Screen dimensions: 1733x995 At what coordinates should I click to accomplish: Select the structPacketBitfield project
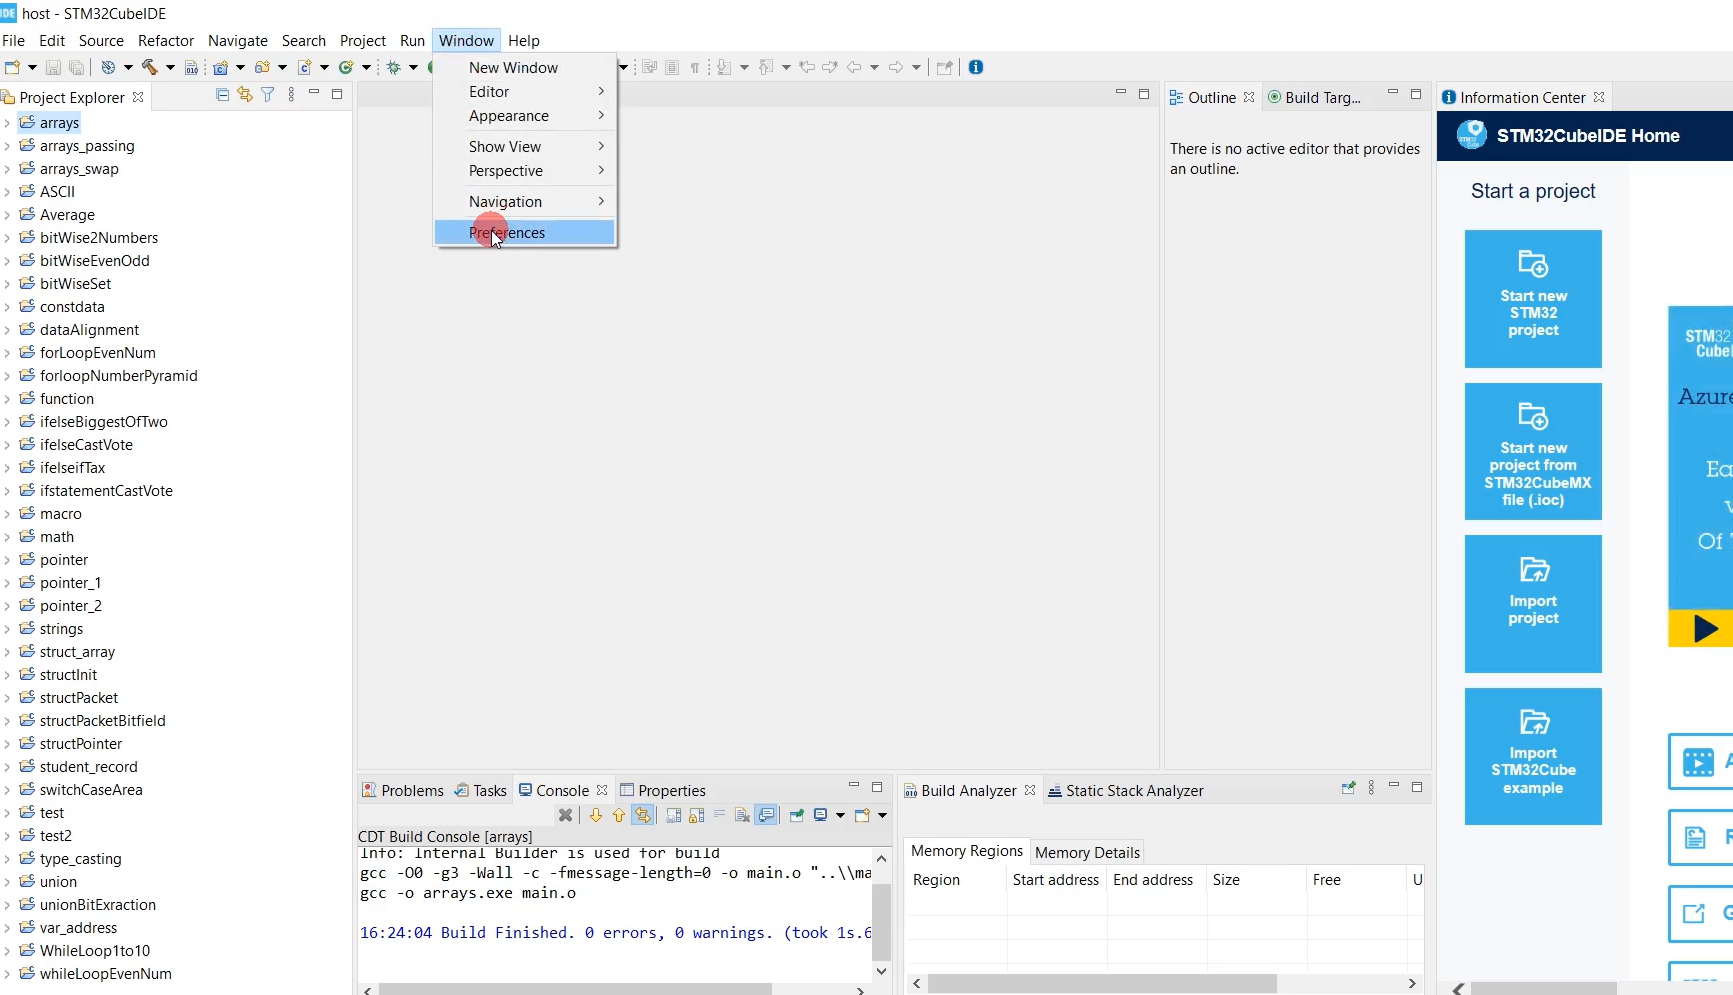tap(103, 721)
